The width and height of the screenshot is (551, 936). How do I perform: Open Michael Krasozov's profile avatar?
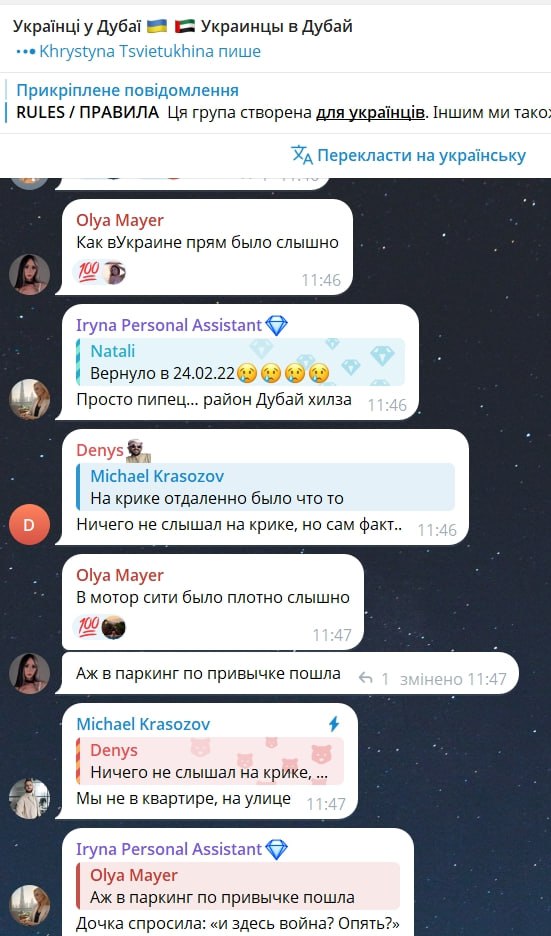29,798
